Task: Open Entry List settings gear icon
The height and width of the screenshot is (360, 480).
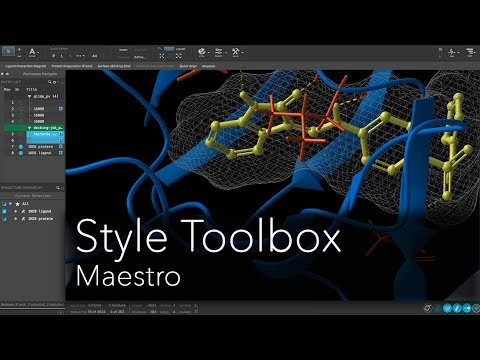Action: tap(55, 82)
